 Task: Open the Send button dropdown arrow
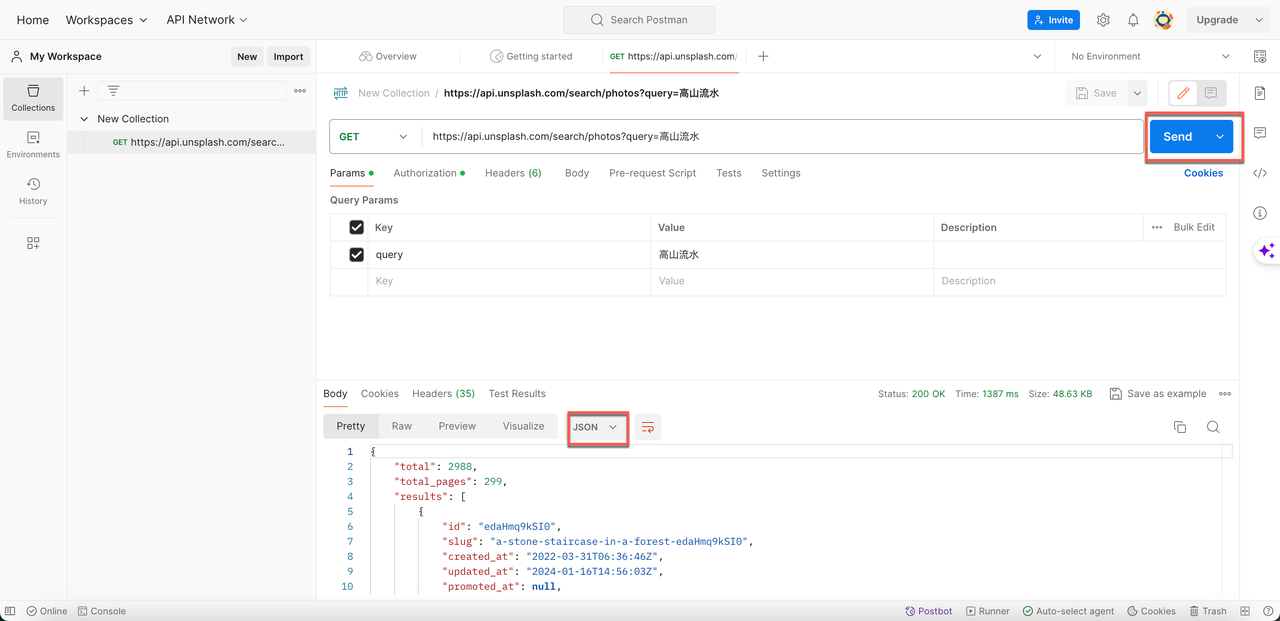(x=1220, y=137)
